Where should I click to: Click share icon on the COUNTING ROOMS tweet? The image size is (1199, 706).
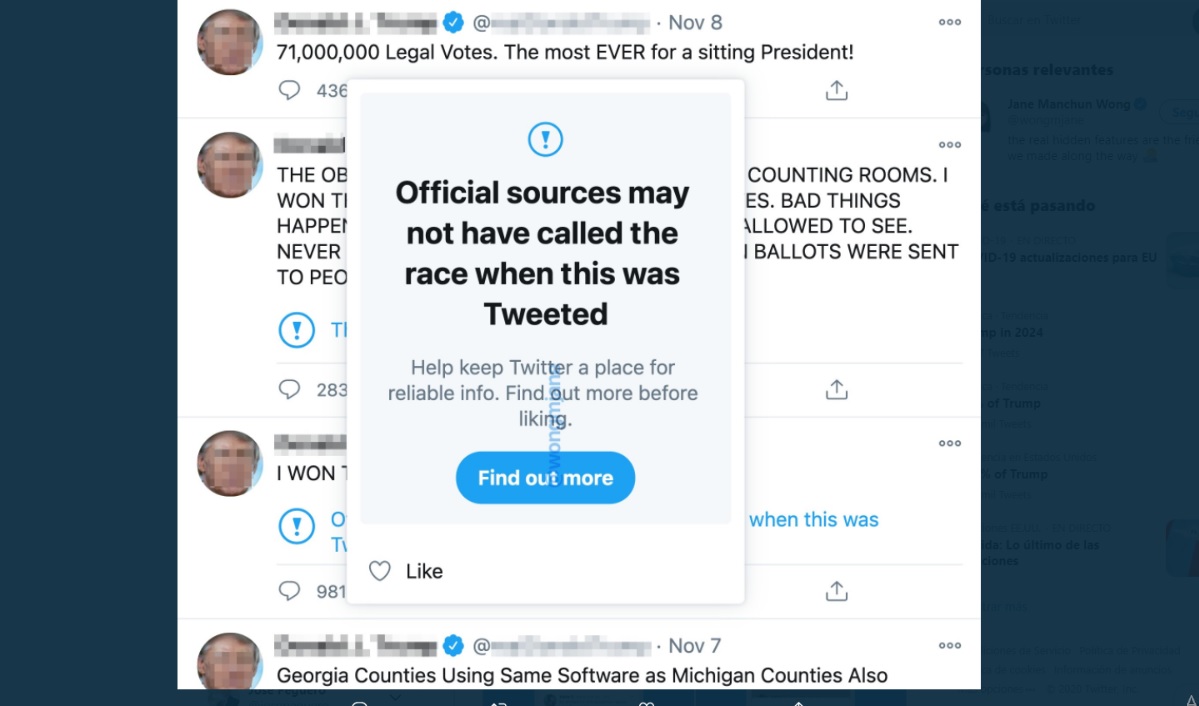point(837,389)
